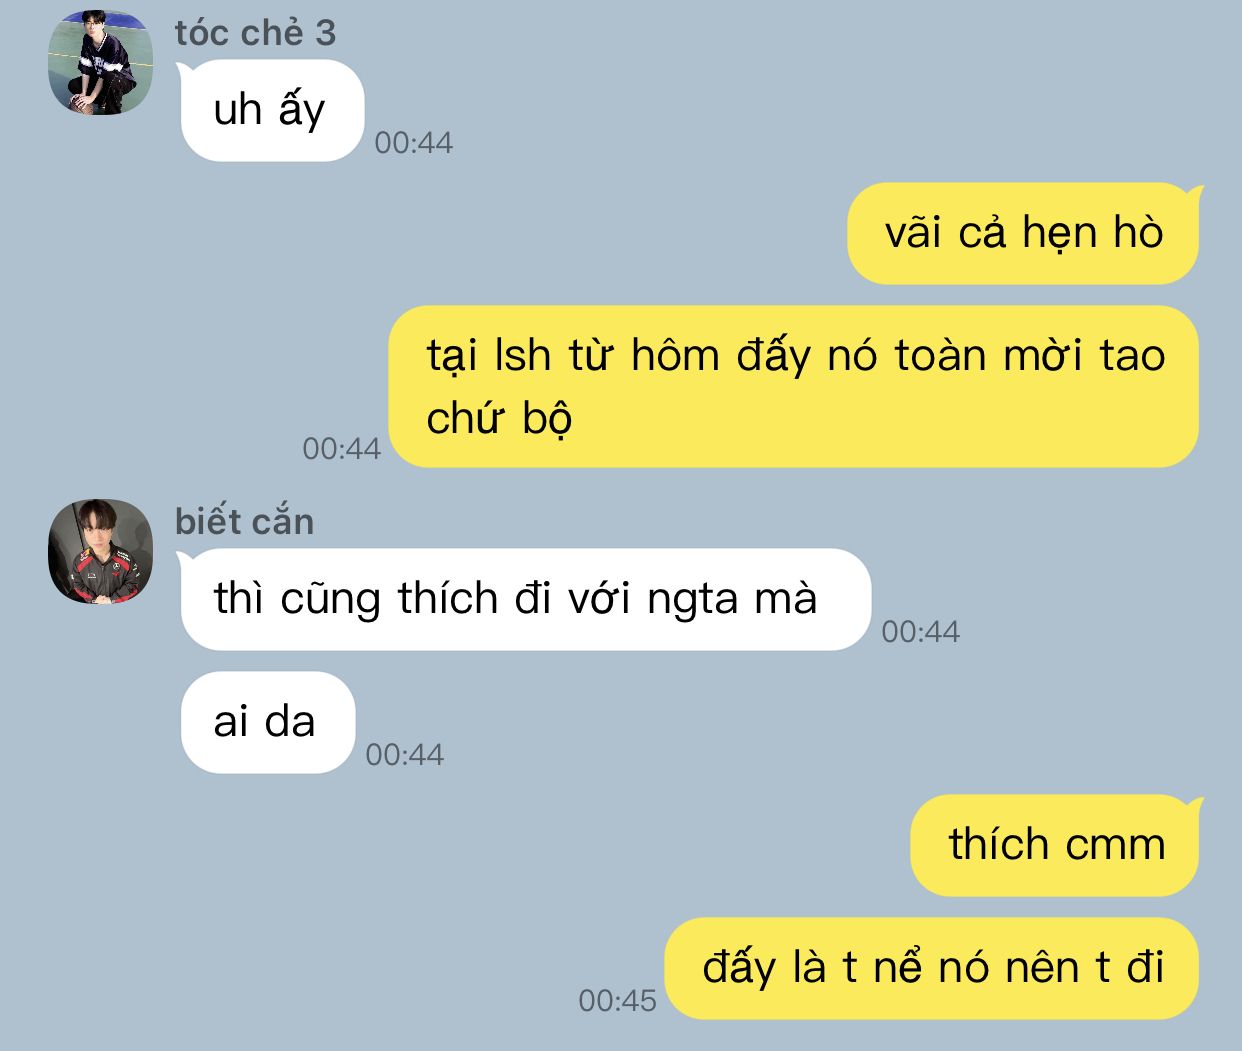Open the profile picture of biết cắn
This screenshot has width=1242, height=1051.
[100, 551]
